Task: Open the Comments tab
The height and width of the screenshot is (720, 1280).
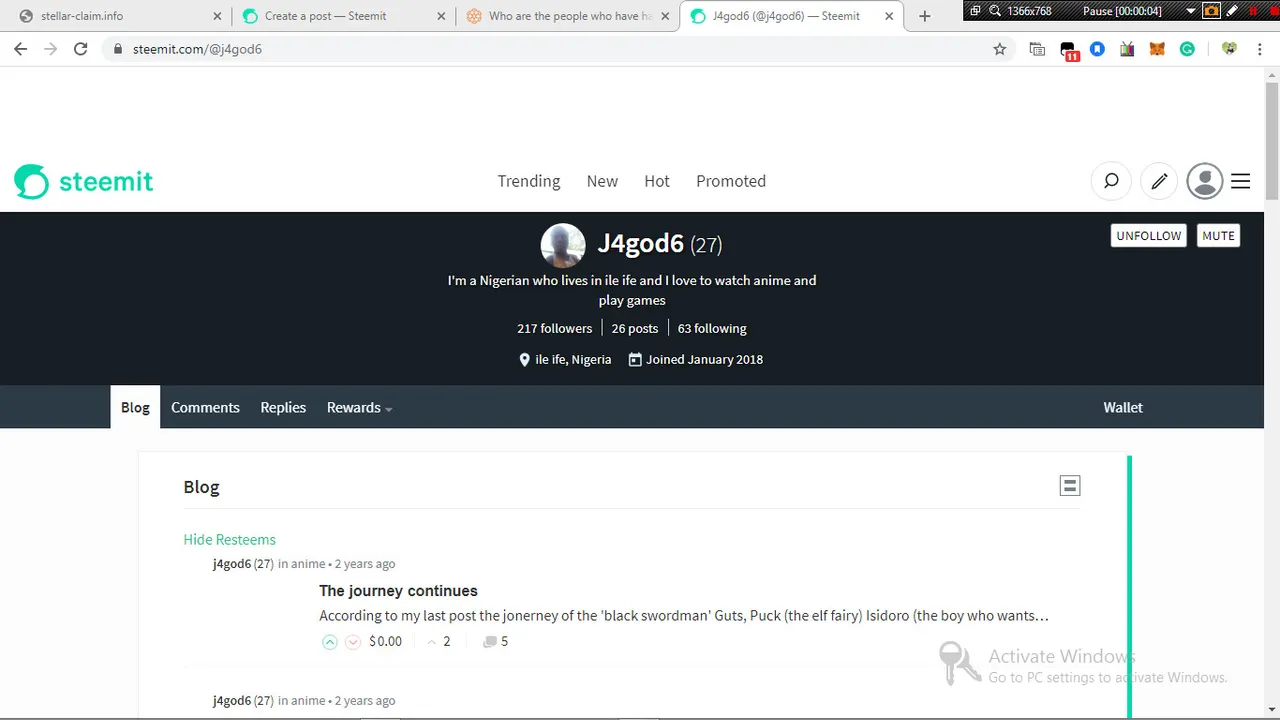Action: 205,407
